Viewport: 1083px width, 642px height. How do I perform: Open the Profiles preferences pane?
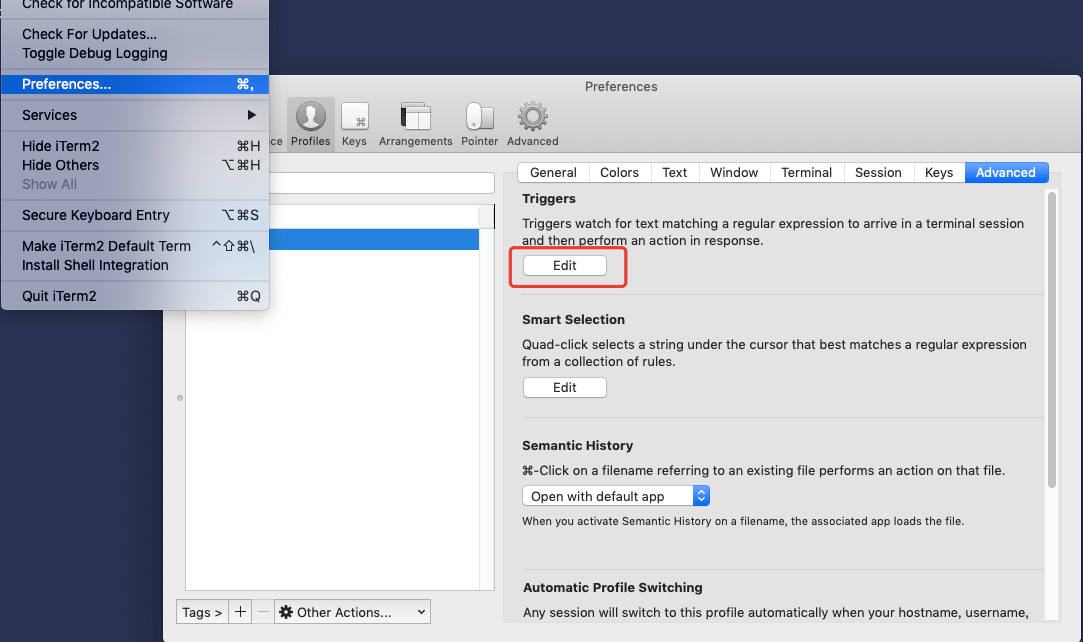310,124
